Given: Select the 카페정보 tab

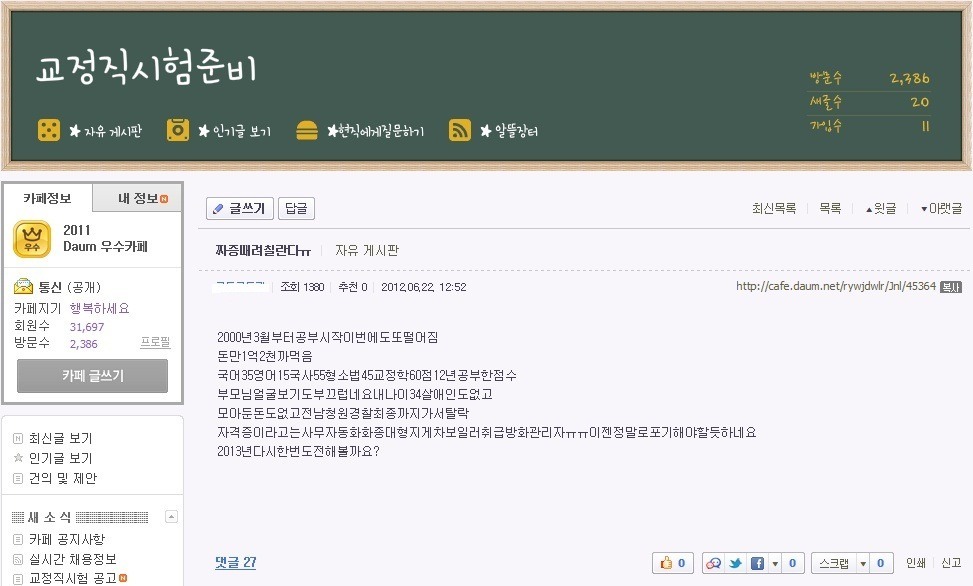Looking at the screenshot, I should (48, 196).
